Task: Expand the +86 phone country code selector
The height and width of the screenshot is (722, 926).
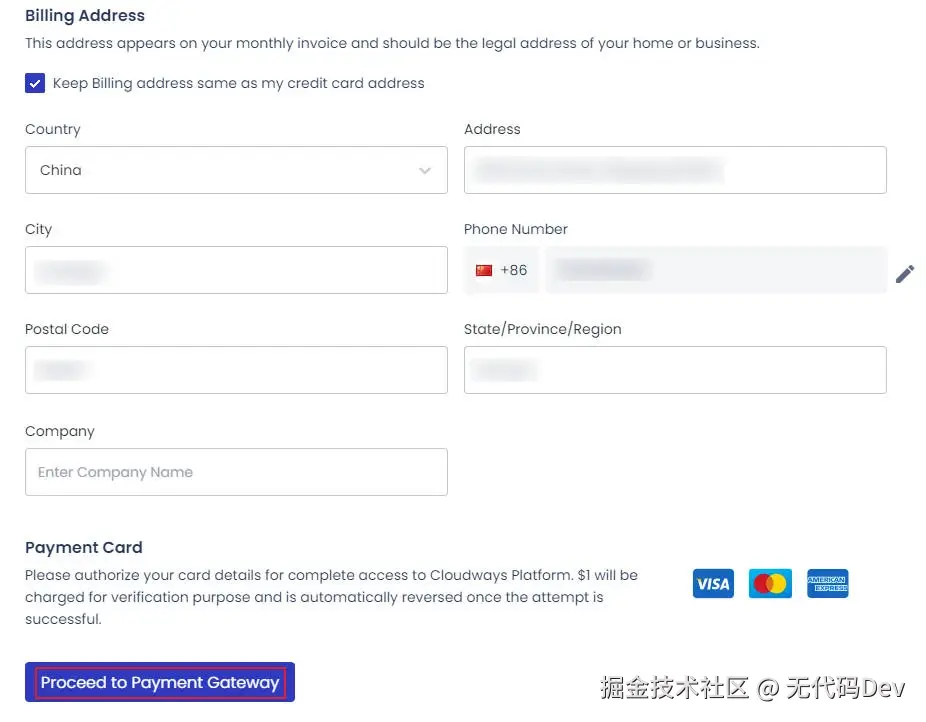Action: coord(501,270)
